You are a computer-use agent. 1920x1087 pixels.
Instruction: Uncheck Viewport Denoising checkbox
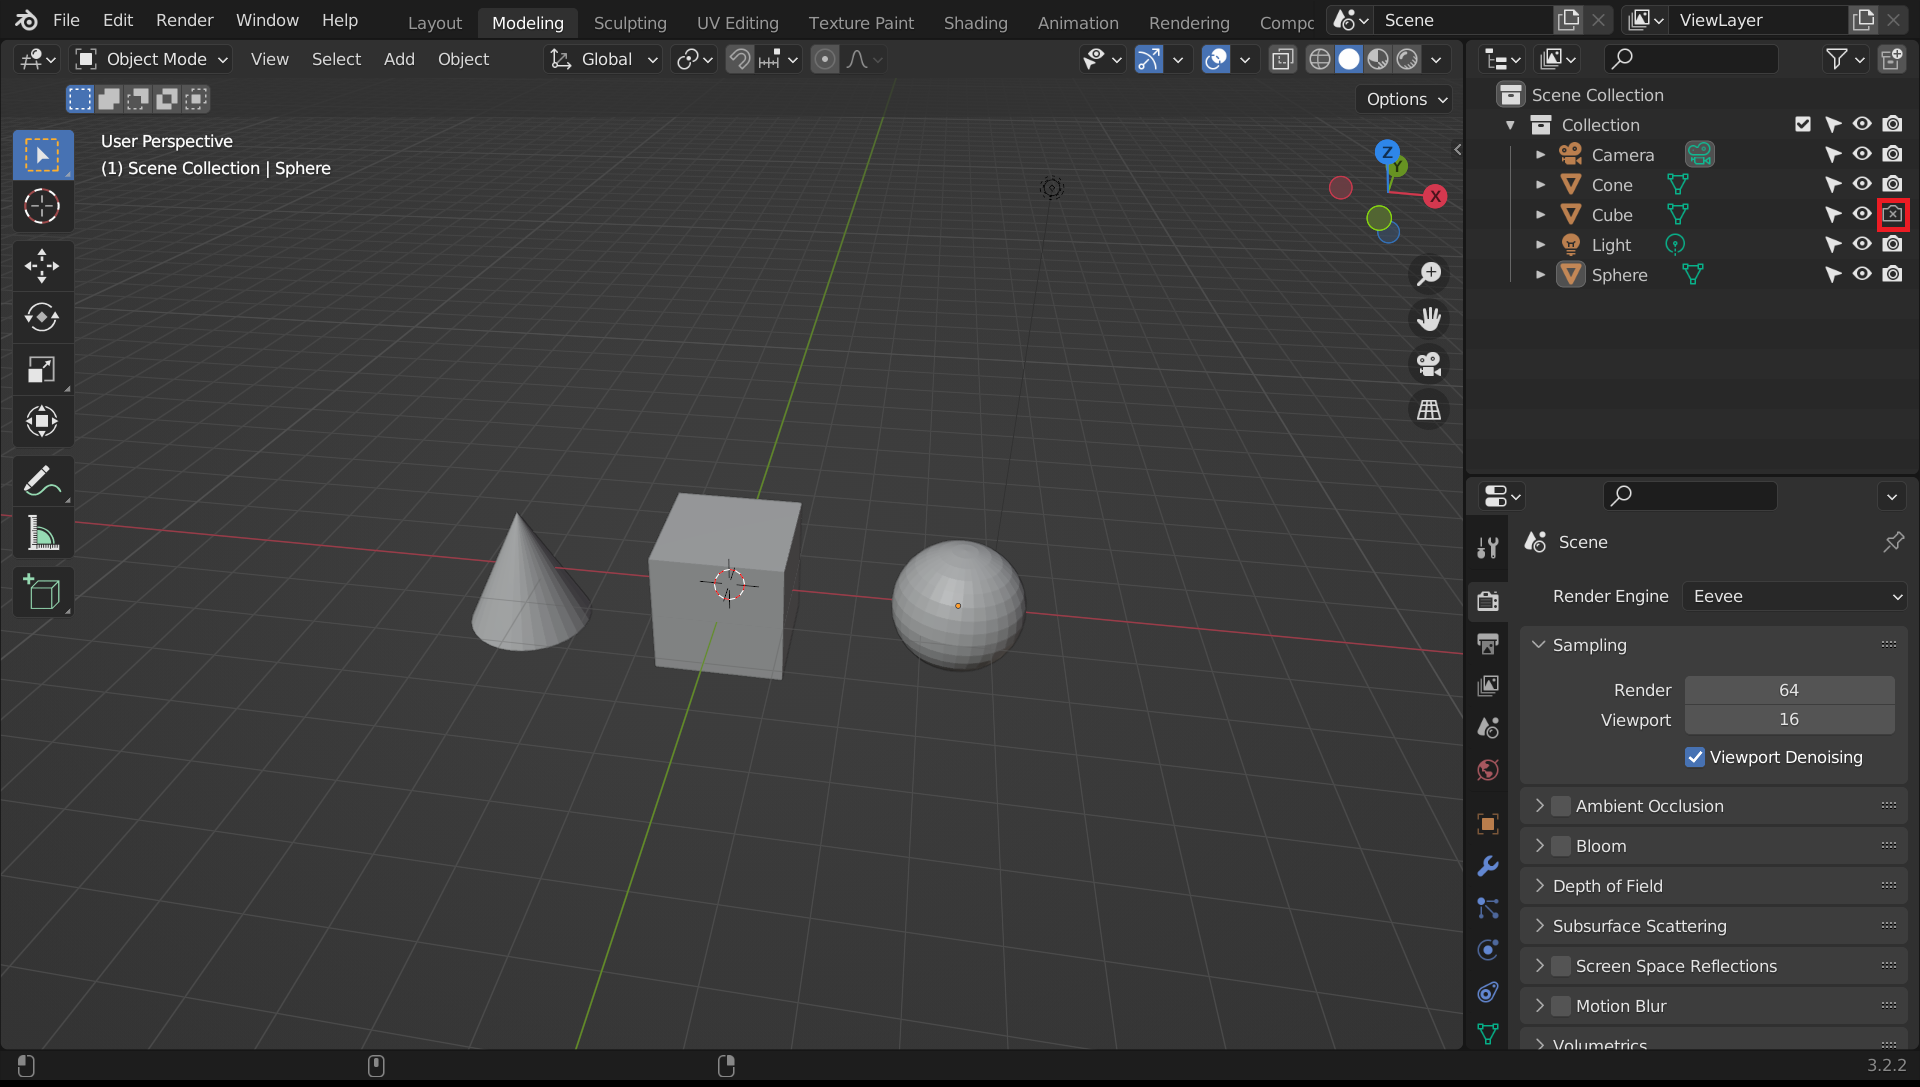(x=1695, y=757)
